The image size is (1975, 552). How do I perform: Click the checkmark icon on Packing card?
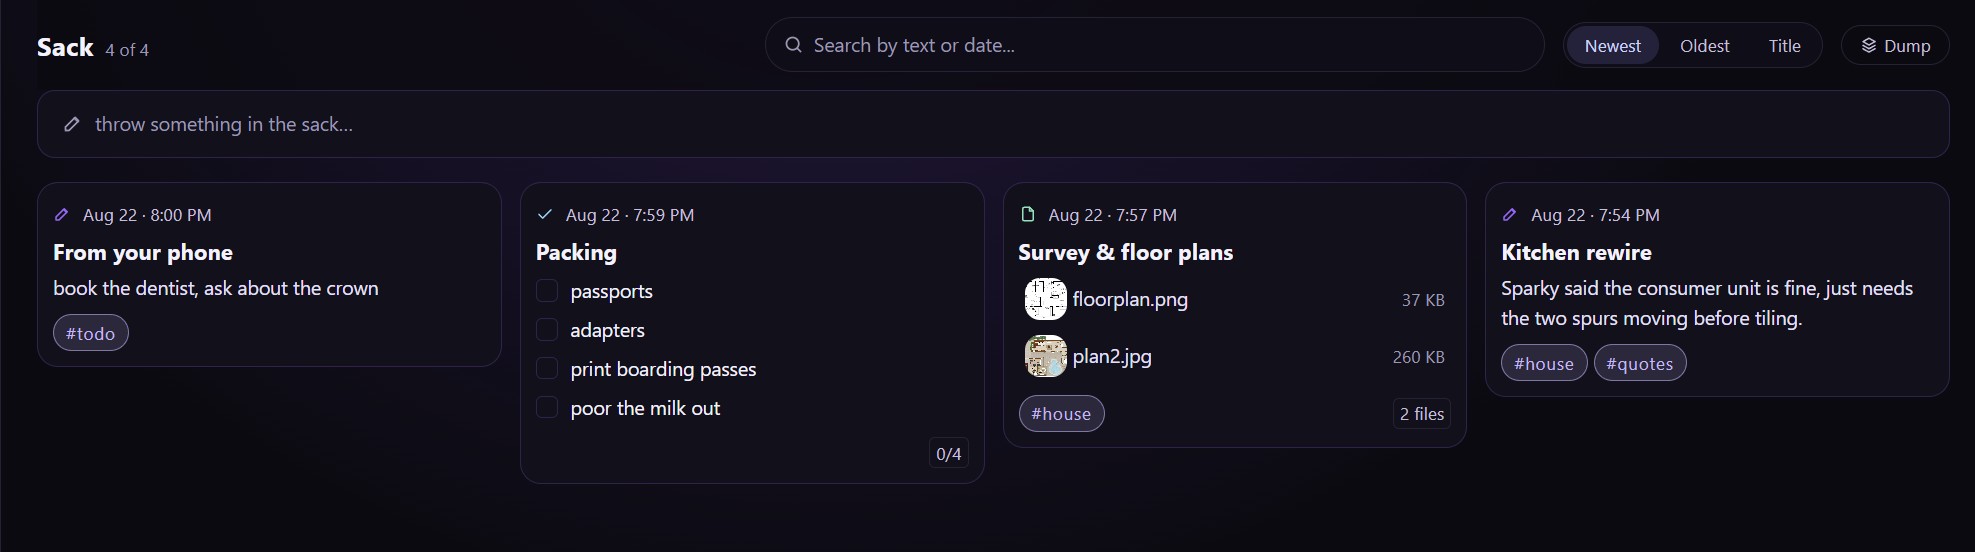[x=544, y=215]
